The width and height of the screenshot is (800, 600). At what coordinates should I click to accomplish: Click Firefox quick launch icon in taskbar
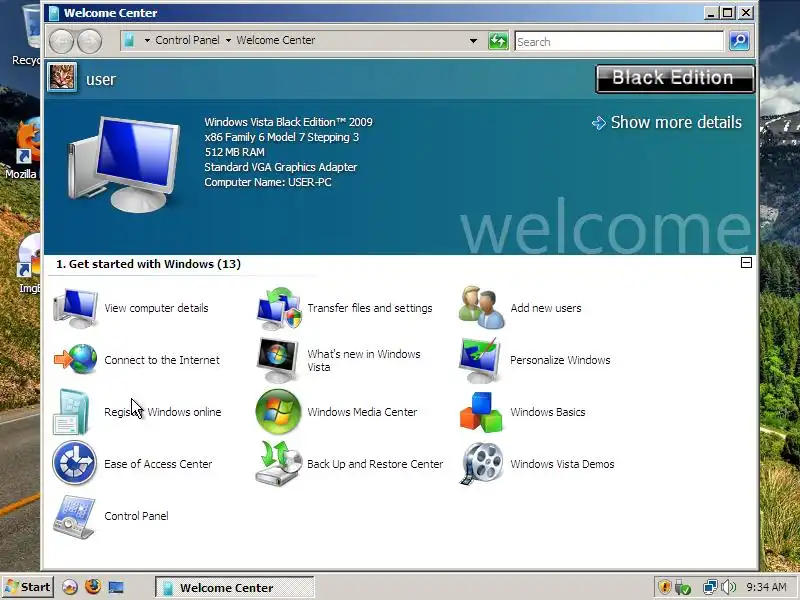pos(93,587)
